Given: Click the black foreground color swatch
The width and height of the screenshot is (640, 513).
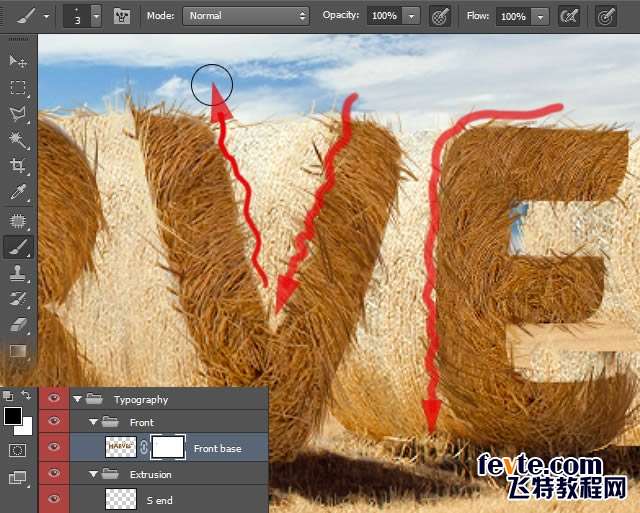Looking at the screenshot, I should point(13,416).
